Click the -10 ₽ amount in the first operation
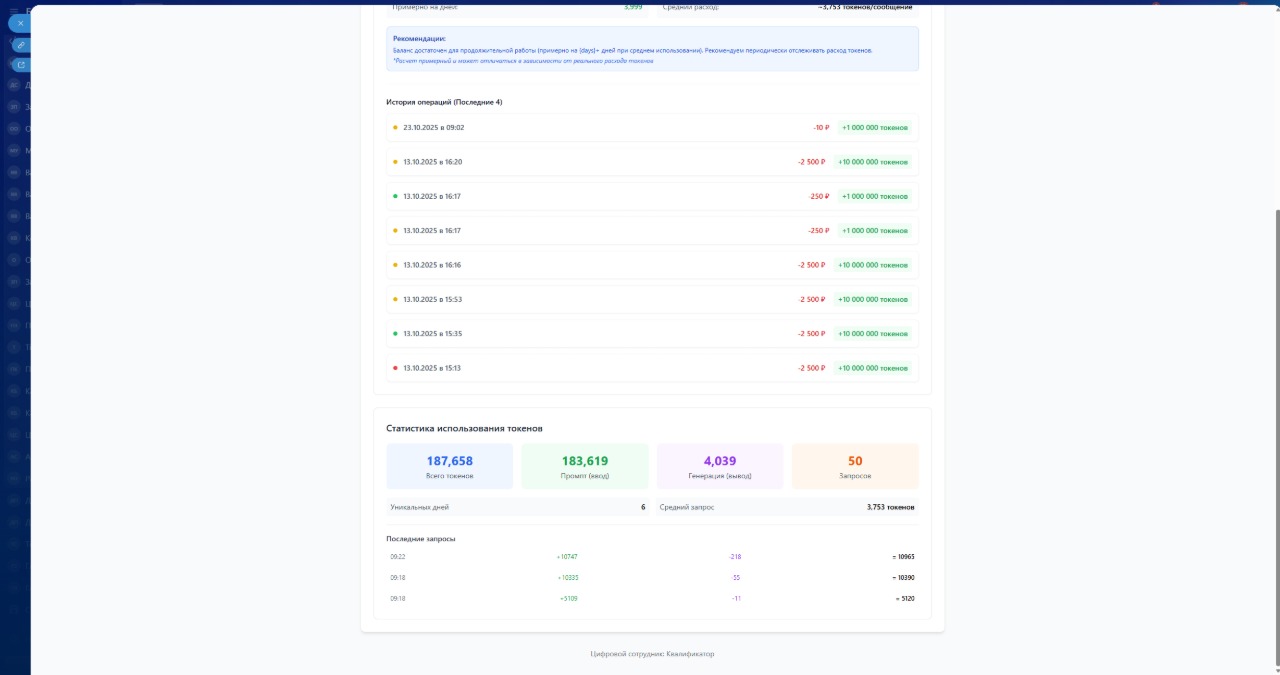 click(821, 128)
